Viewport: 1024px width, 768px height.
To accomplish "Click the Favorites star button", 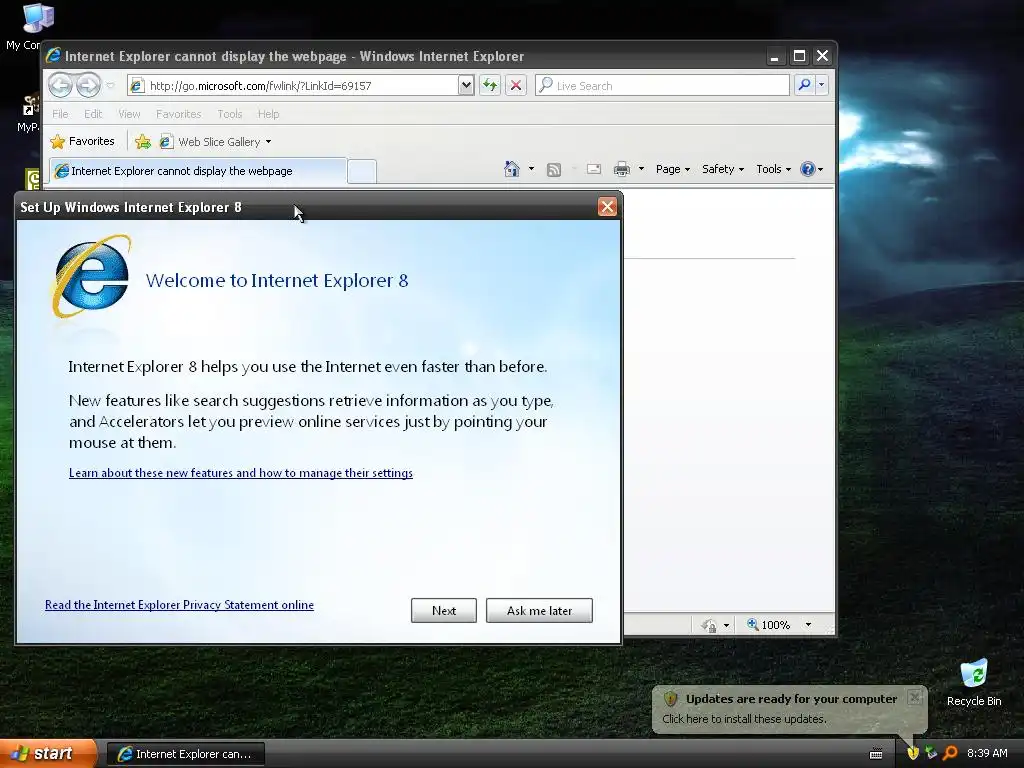I will click(x=83, y=141).
